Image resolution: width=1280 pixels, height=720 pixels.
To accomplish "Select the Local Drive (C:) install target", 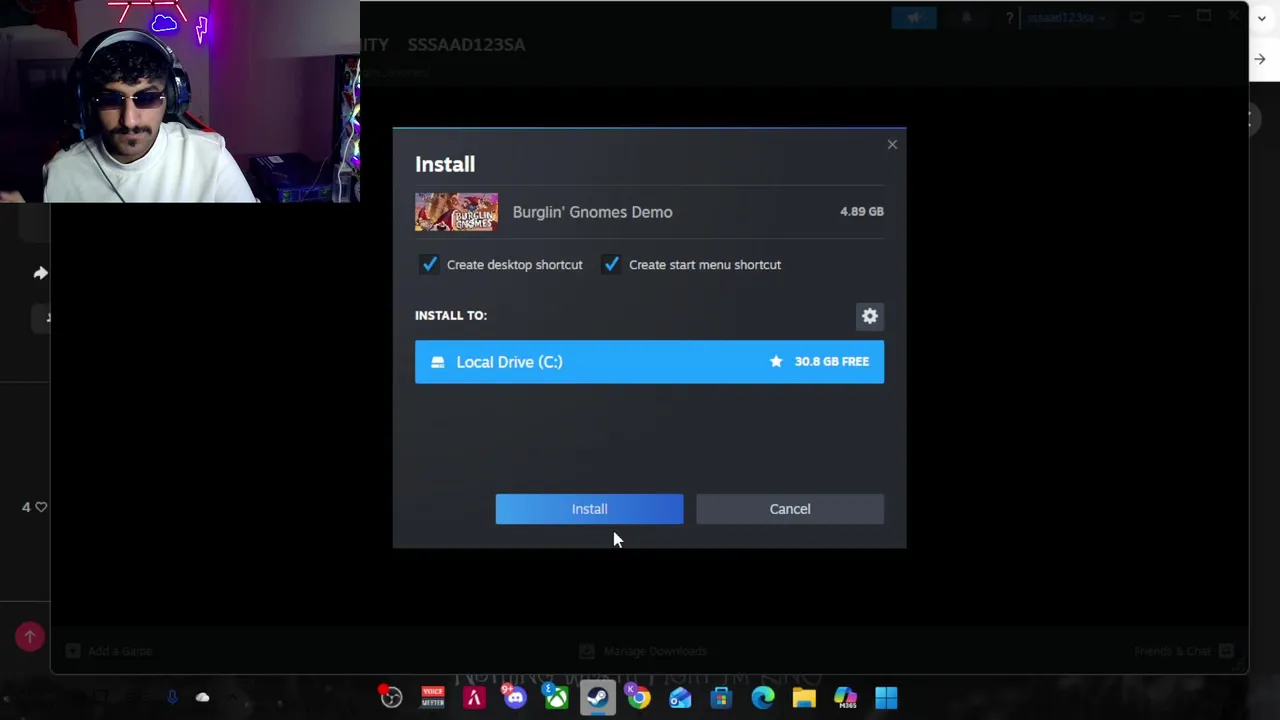I will 649,362.
